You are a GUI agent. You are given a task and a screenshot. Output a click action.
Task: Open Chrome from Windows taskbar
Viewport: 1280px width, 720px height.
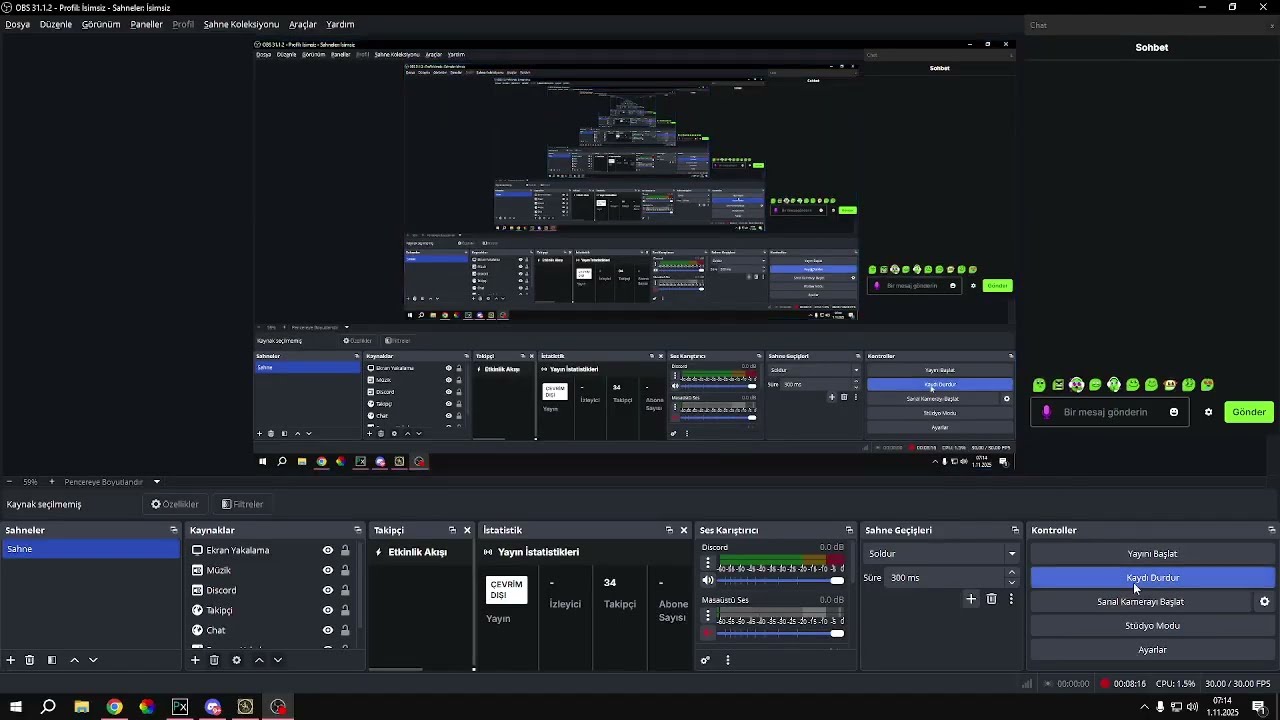(114, 707)
